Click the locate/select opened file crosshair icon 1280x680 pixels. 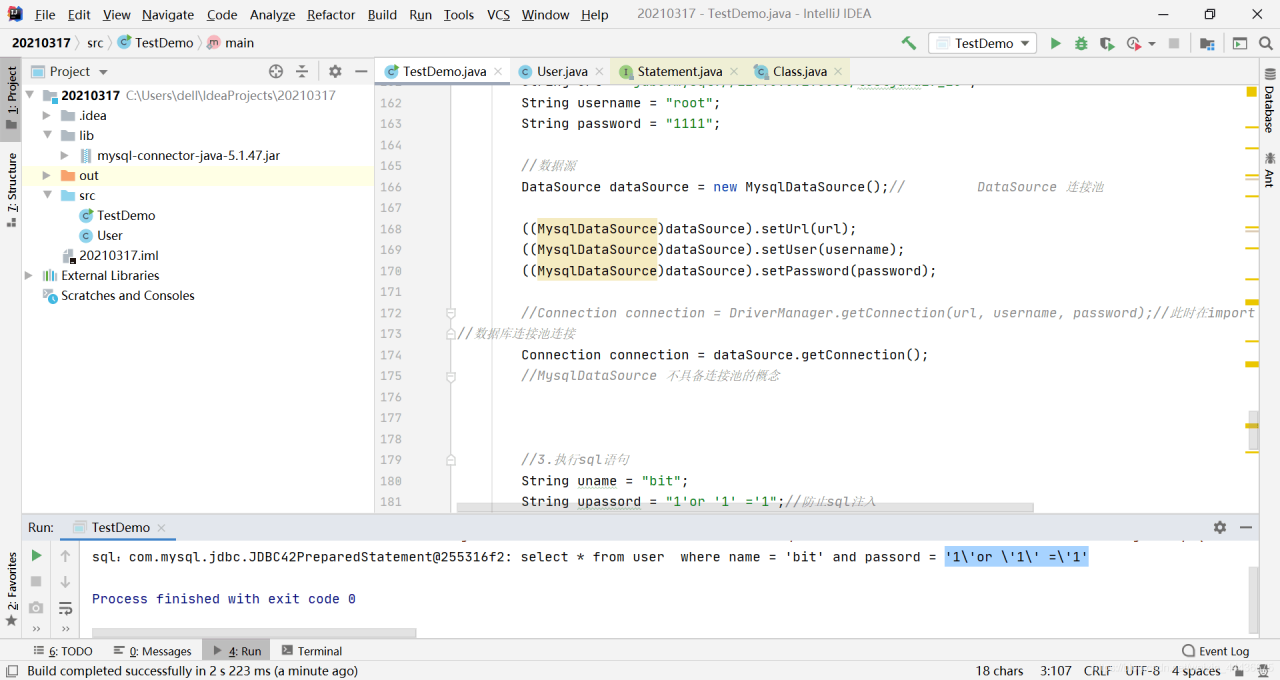pos(276,71)
